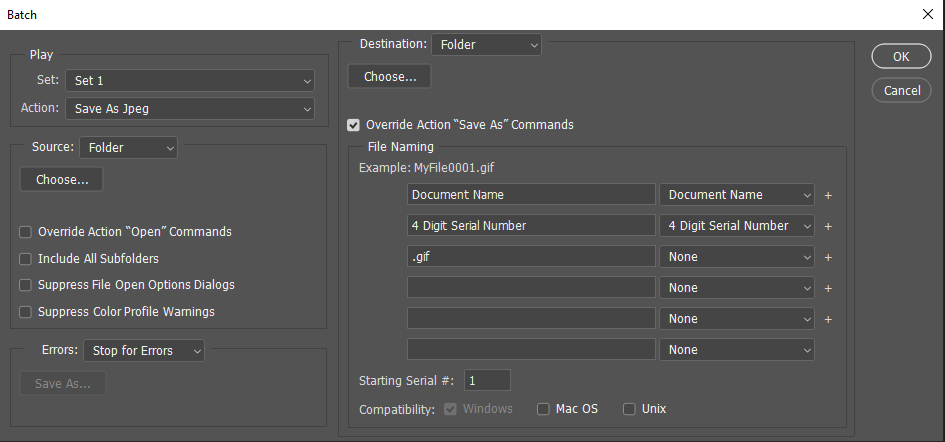
Task: Enable Override Action "Open" Commands
Action: tap(25, 232)
